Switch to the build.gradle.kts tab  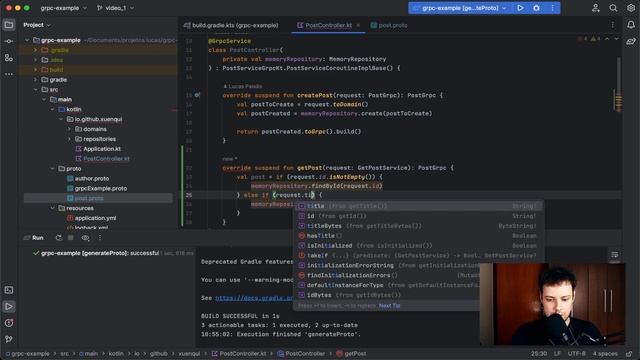click(231, 25)
